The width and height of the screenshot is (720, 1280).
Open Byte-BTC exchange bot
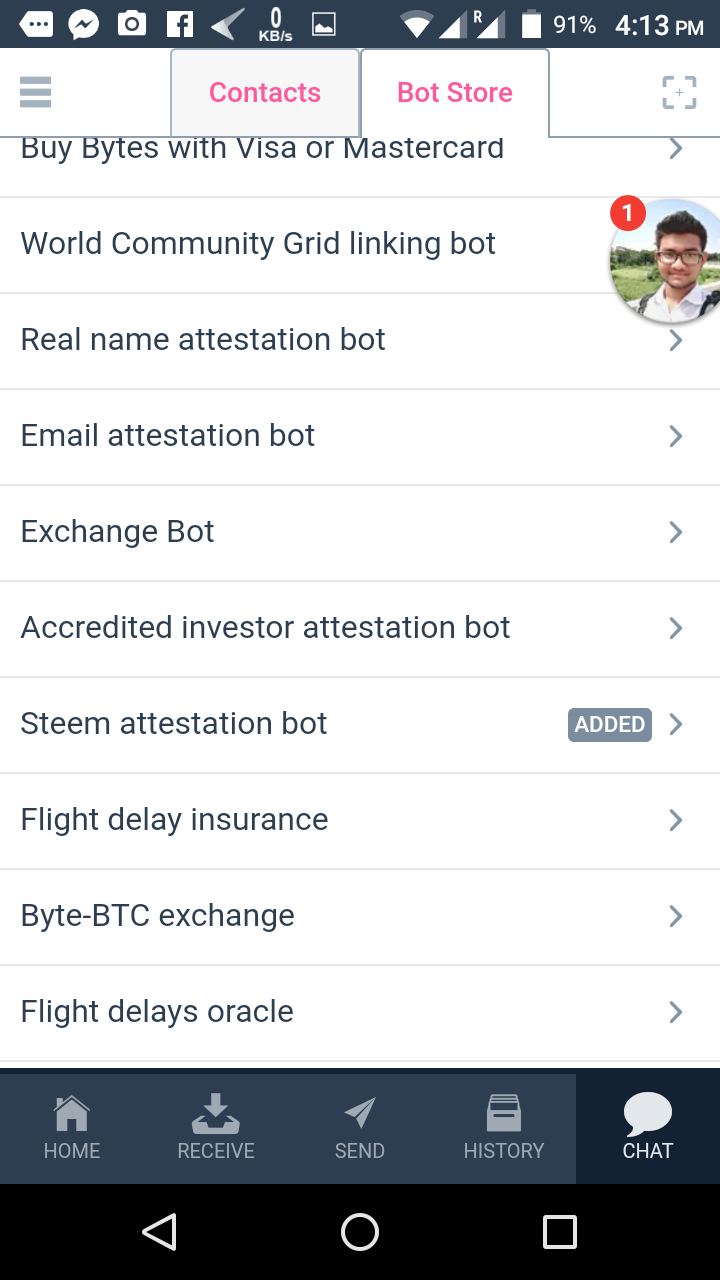(158, 916)
